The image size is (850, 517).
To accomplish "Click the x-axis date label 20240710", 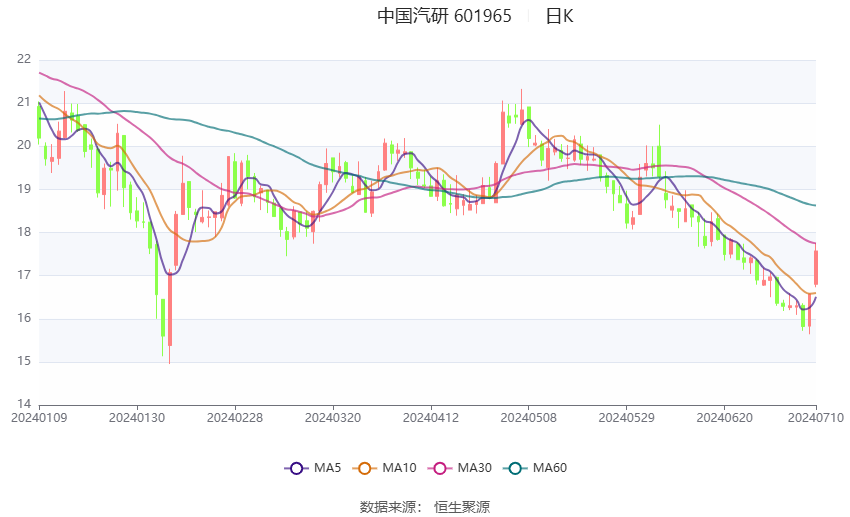I will click(x=816, y=418).
